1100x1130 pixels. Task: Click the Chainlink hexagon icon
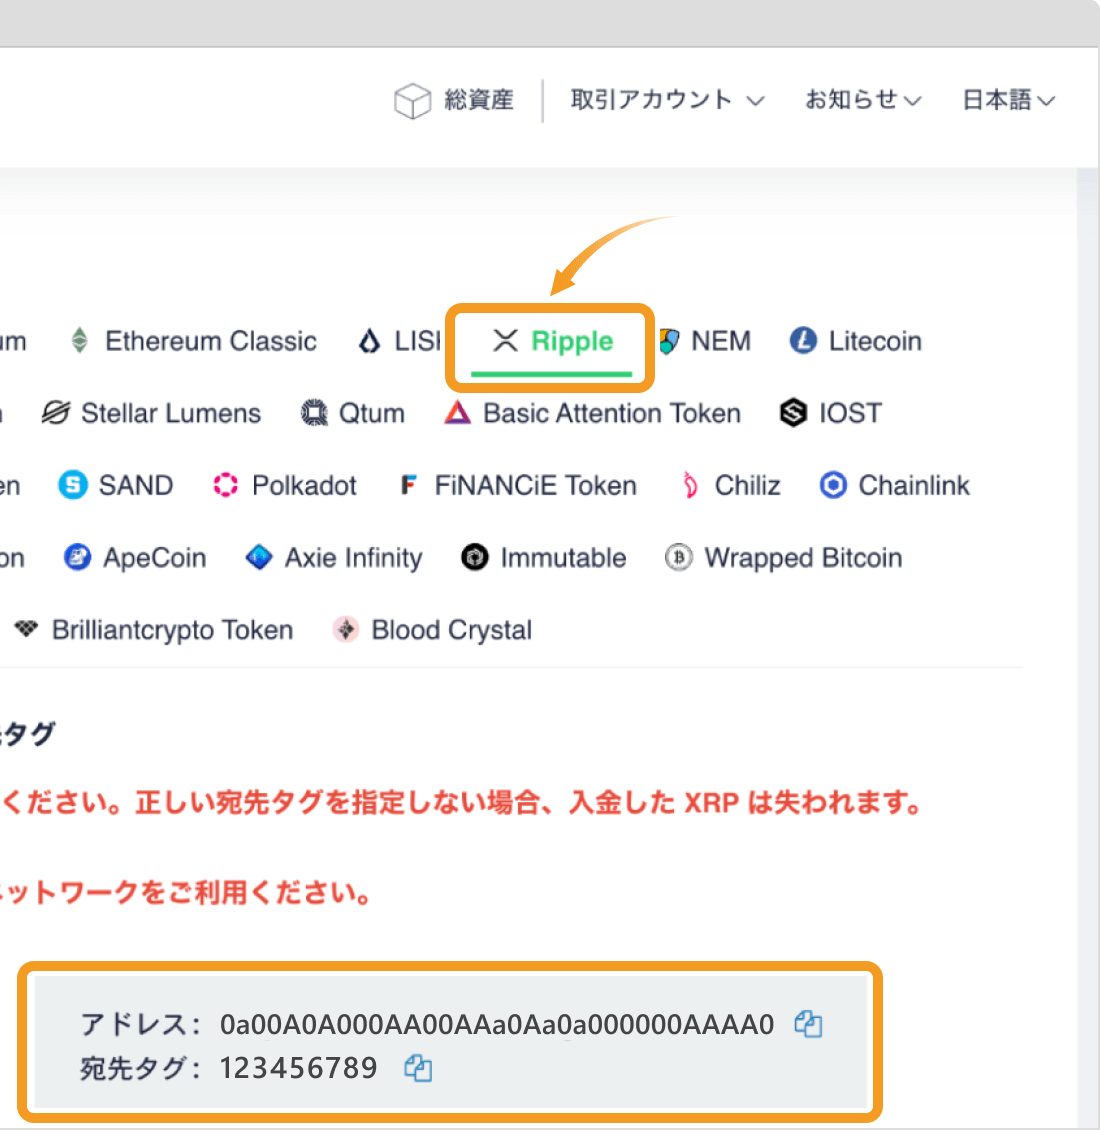coord(833,485)
